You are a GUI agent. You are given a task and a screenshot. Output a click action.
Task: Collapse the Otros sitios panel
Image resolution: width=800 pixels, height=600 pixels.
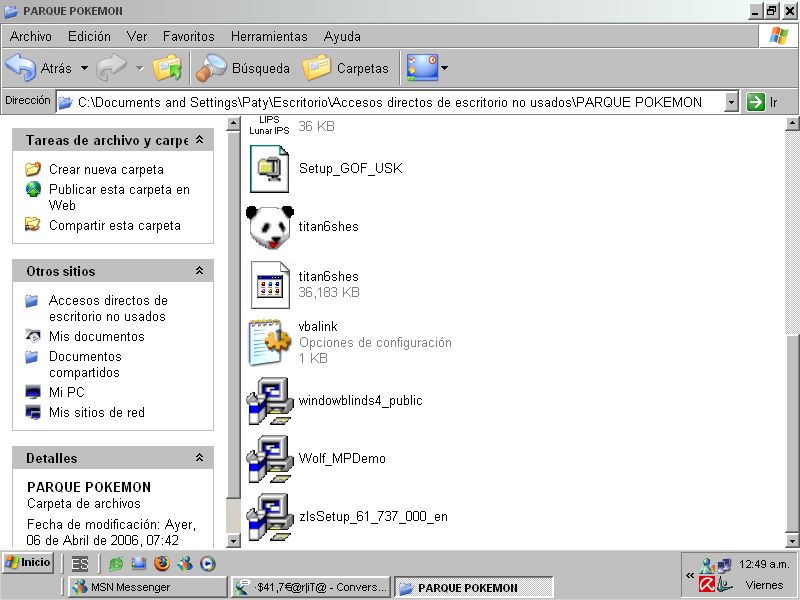(x=199, y=271)
